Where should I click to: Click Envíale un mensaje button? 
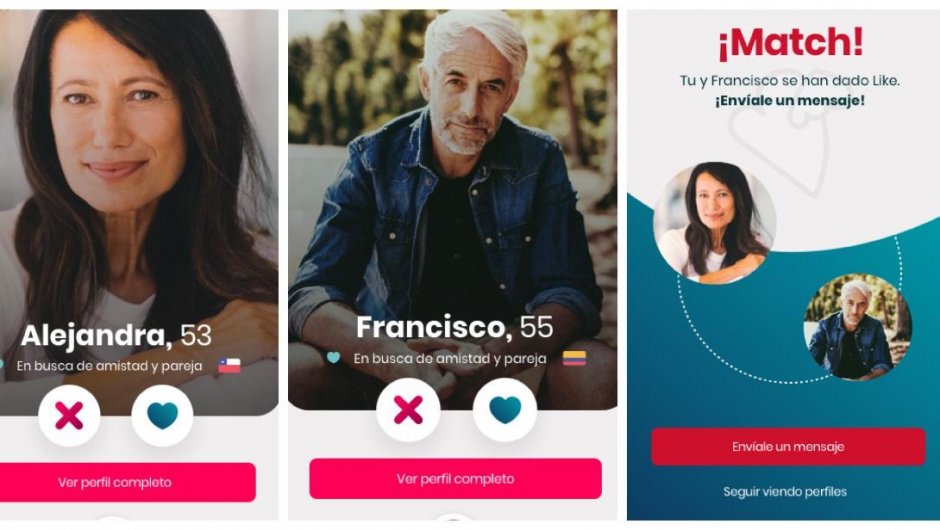(x=788, y=447)
